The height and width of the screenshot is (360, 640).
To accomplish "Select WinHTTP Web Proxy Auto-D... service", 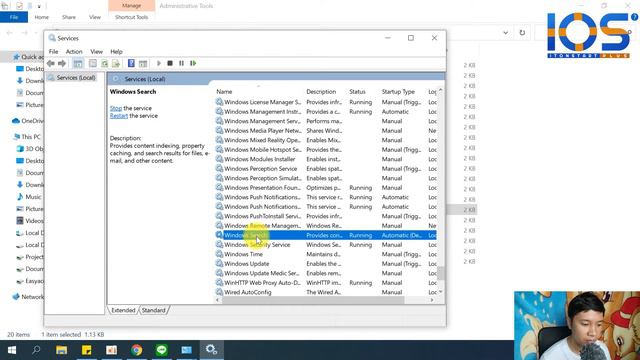I will pyautogui.click(x=326, y=283).
